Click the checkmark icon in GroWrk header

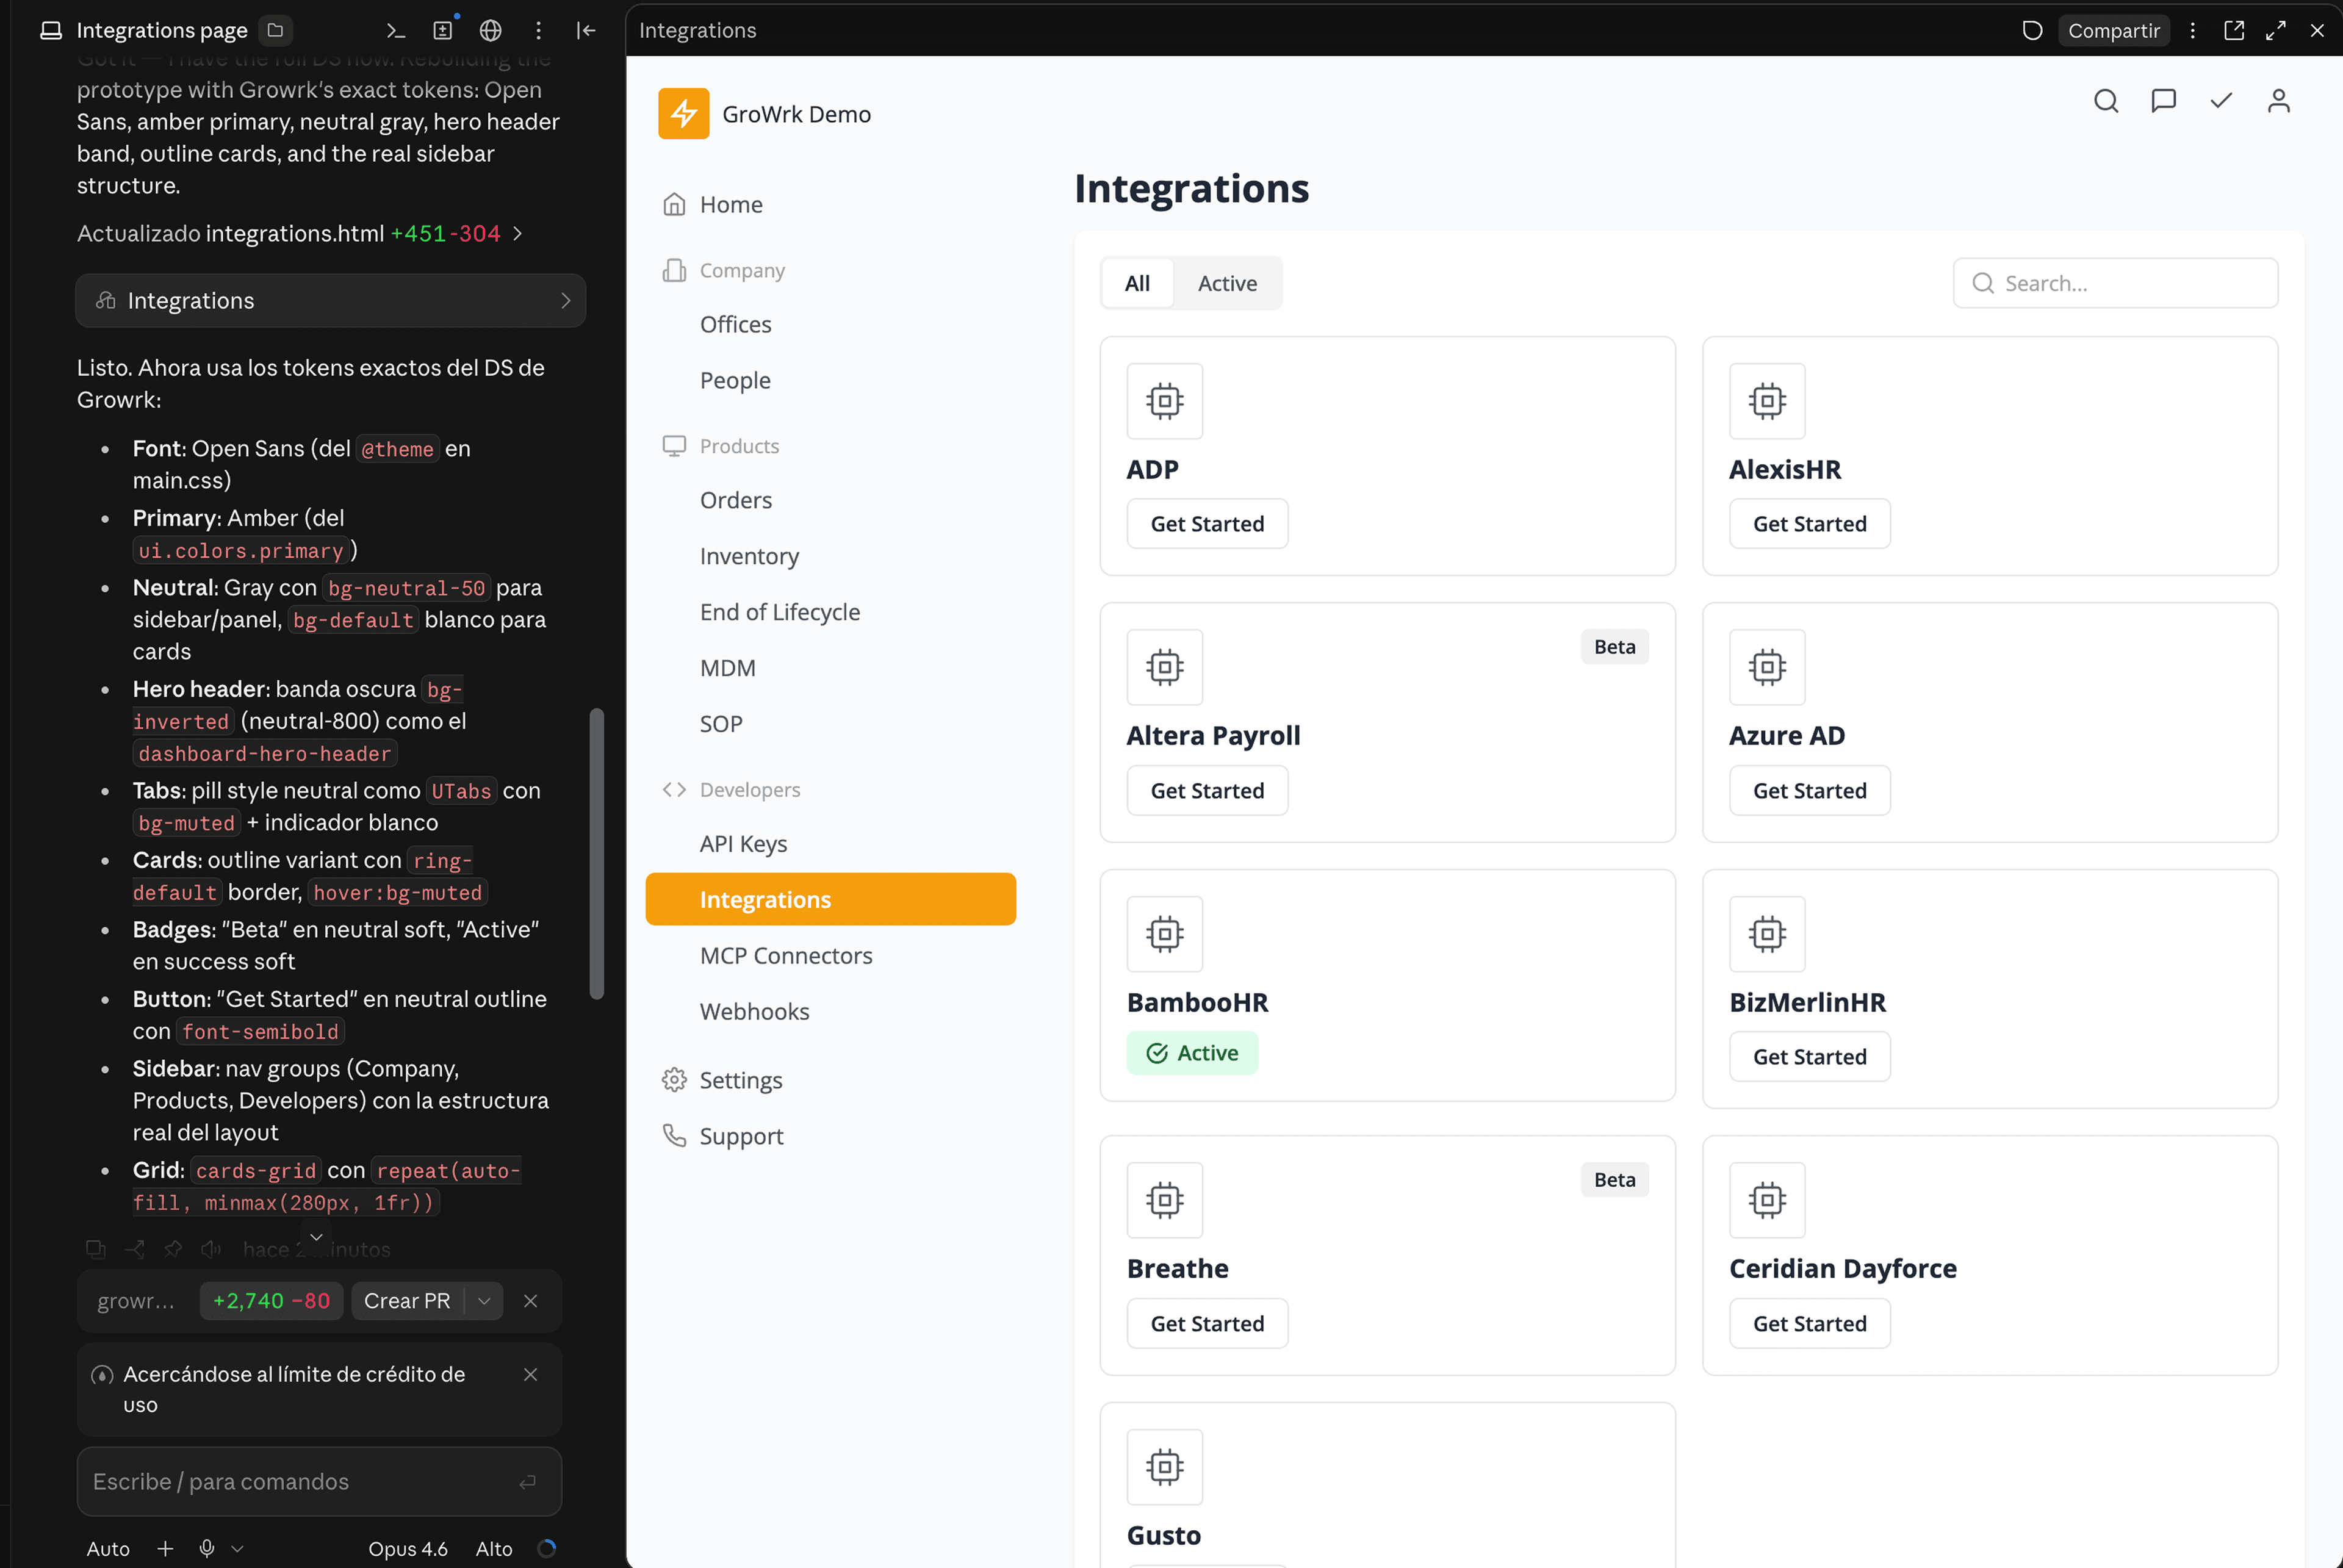coord(2221,101)
